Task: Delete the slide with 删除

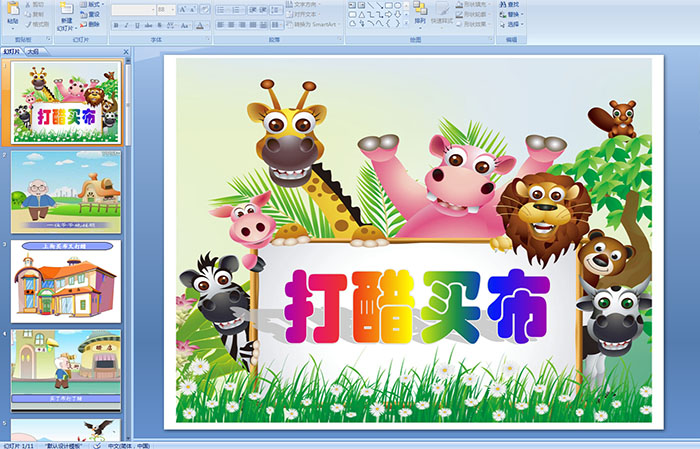Action: click(90, 24)
